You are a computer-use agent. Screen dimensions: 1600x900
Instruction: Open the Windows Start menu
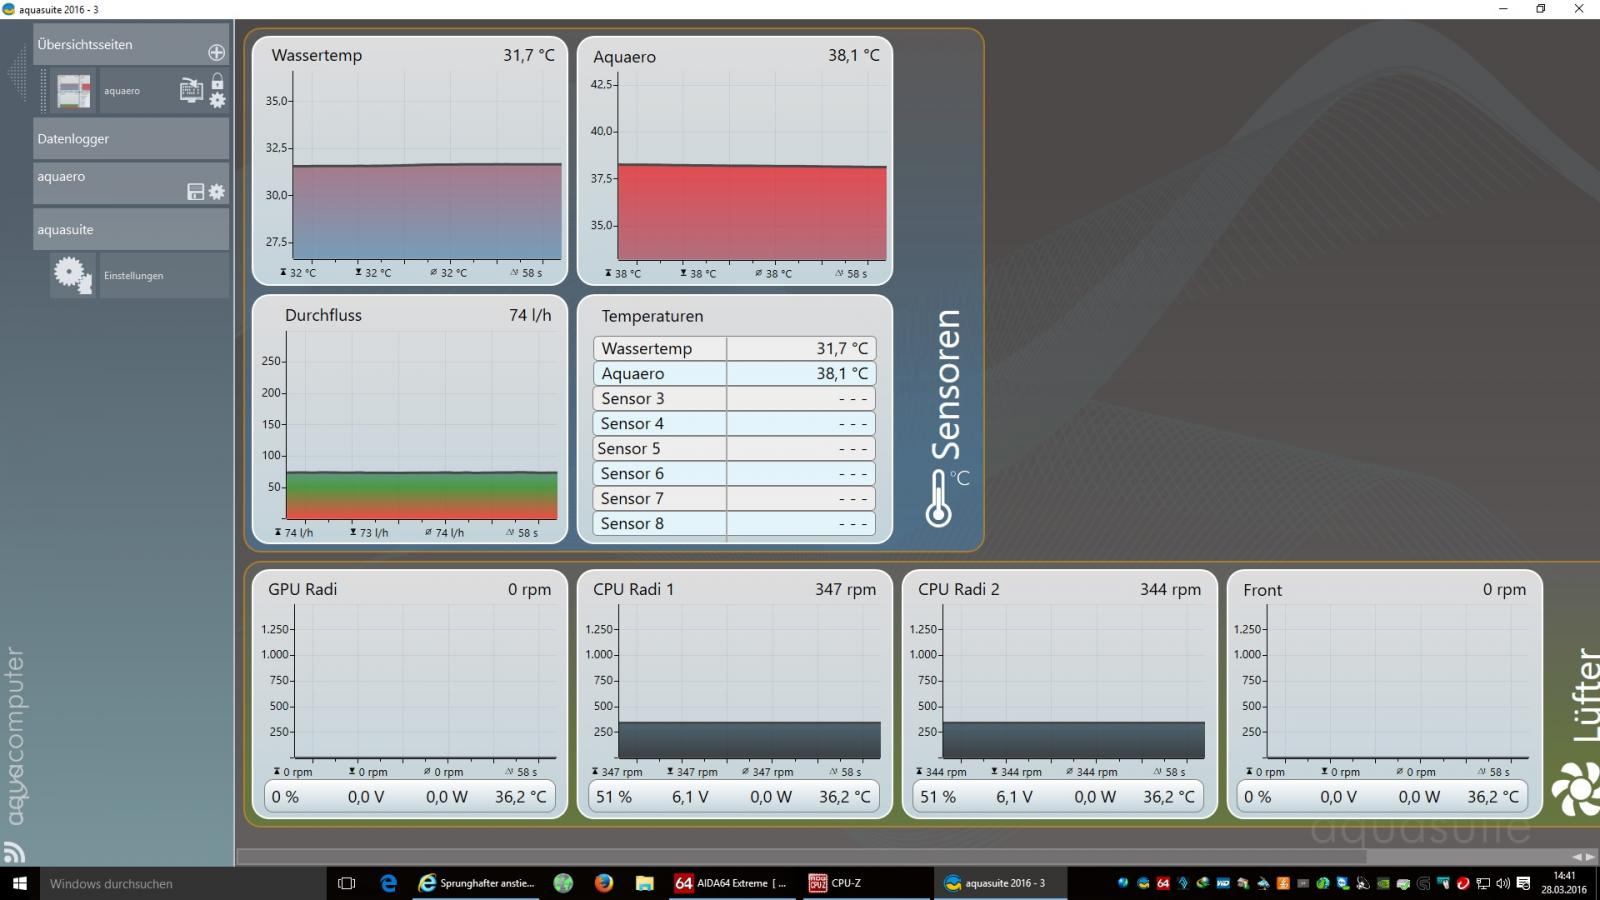tap(19, 883)
